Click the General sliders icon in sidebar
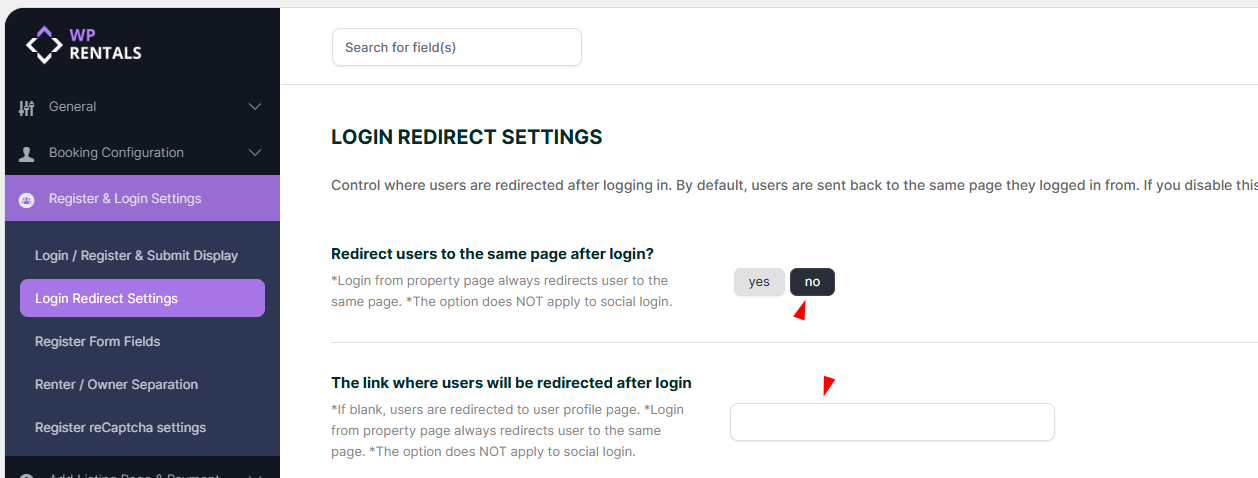 click(27, 107)
